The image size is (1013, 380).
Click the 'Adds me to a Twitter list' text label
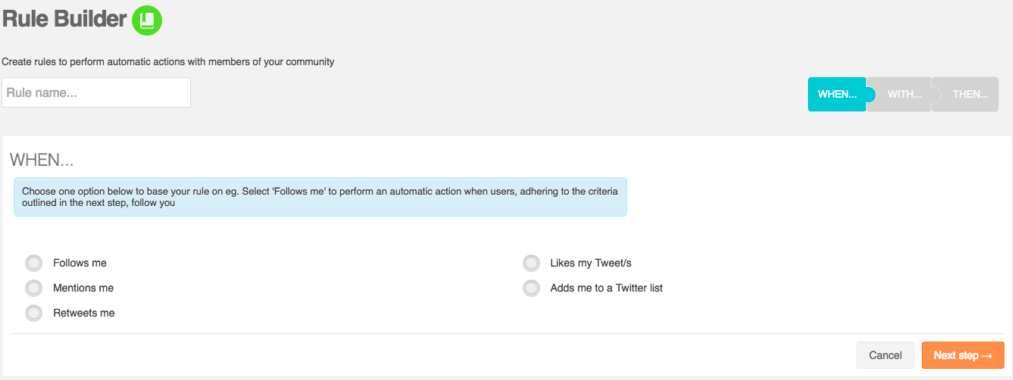607,288
